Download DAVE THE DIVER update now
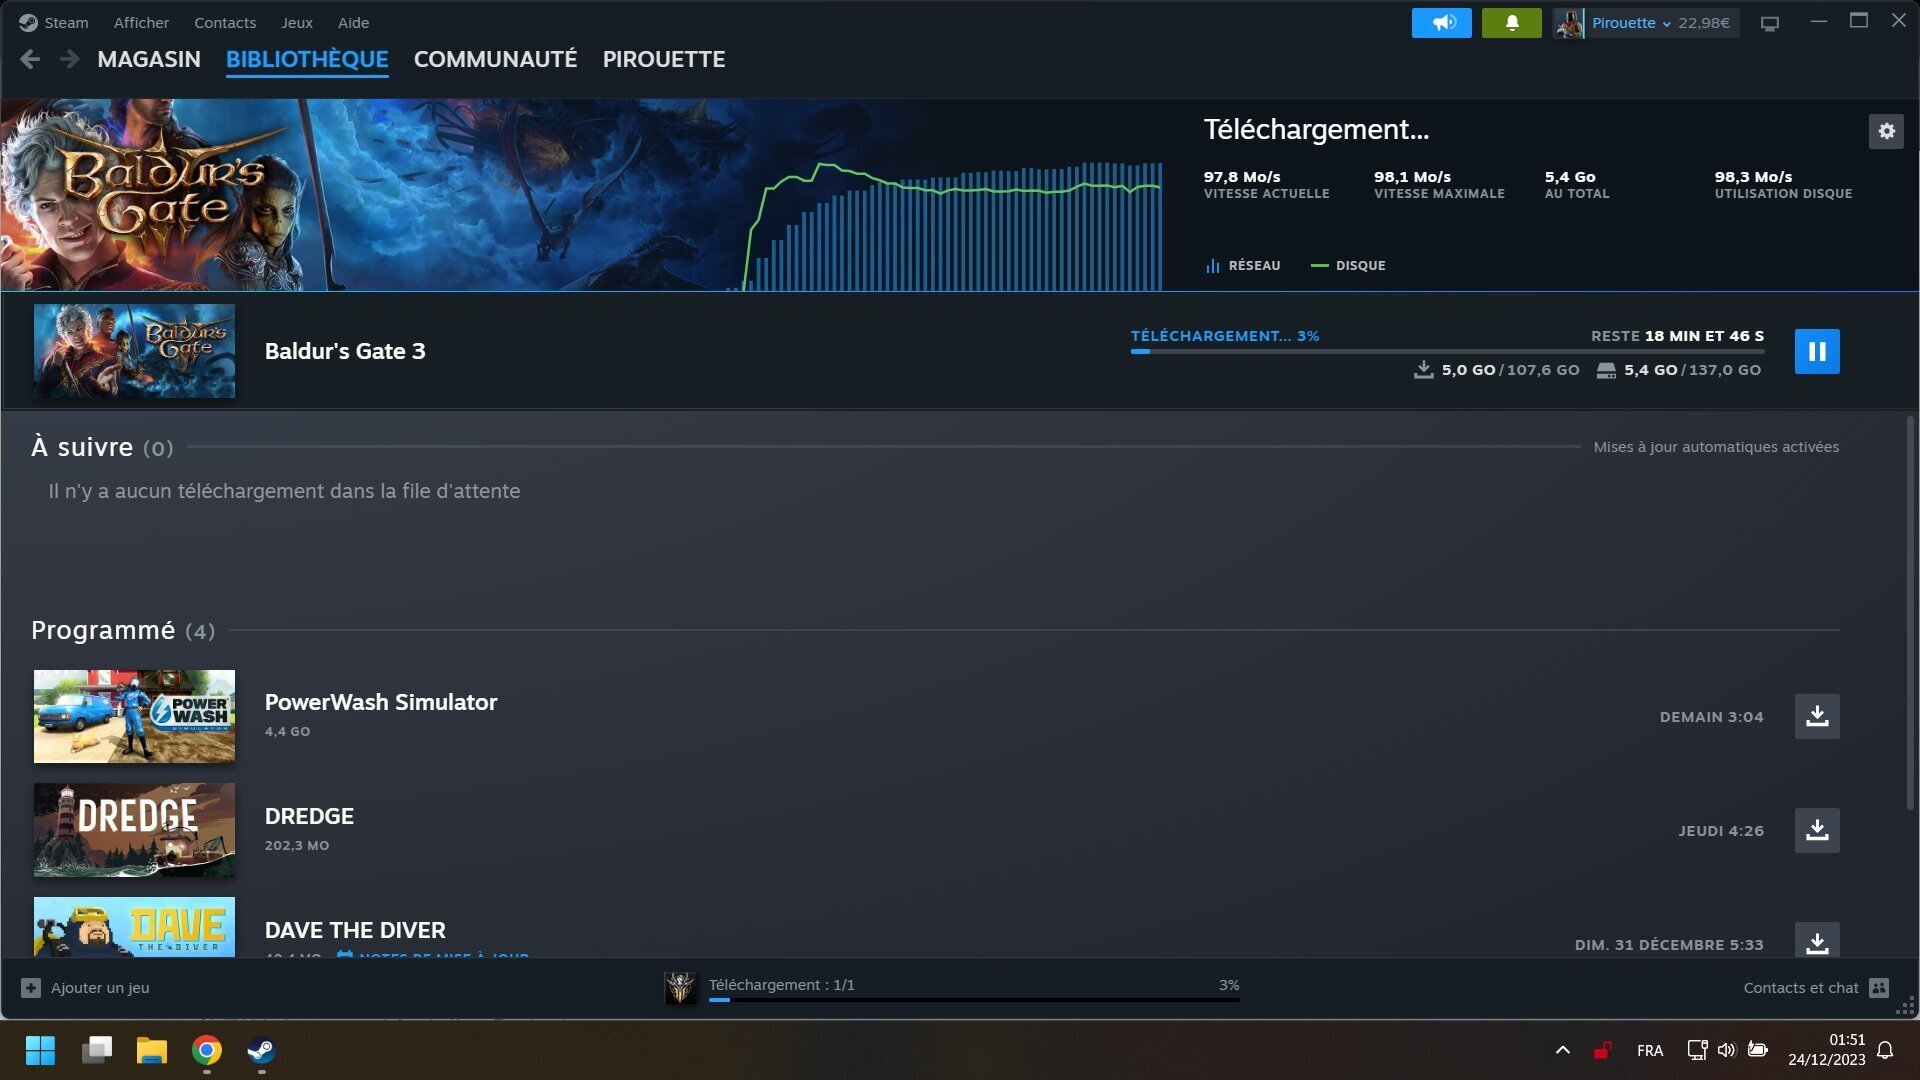The image size is (1920, 1080). click(x=1817, y=940)
